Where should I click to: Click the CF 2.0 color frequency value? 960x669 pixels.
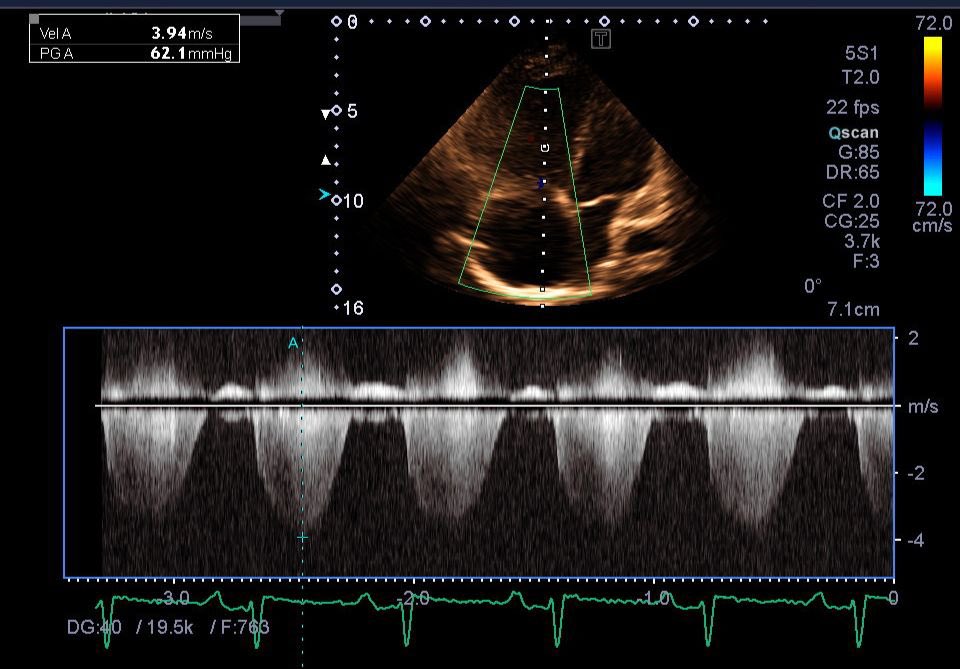(851, 201)
